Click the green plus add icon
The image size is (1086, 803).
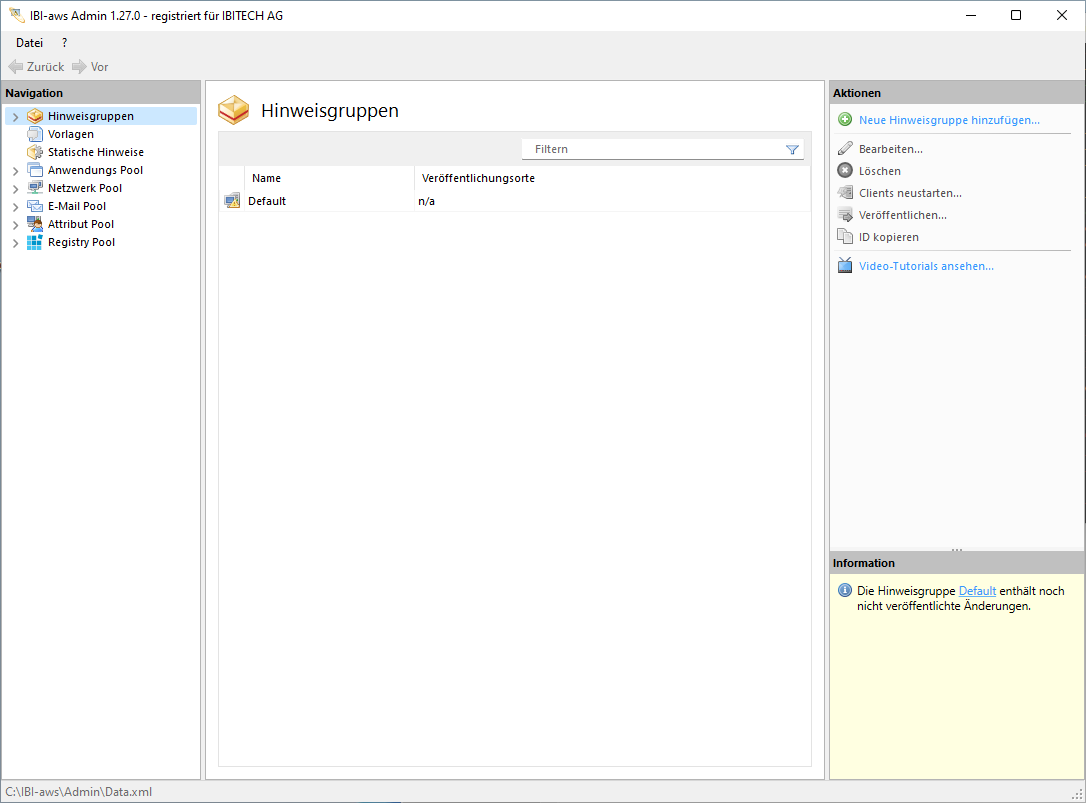coord(845,120)
